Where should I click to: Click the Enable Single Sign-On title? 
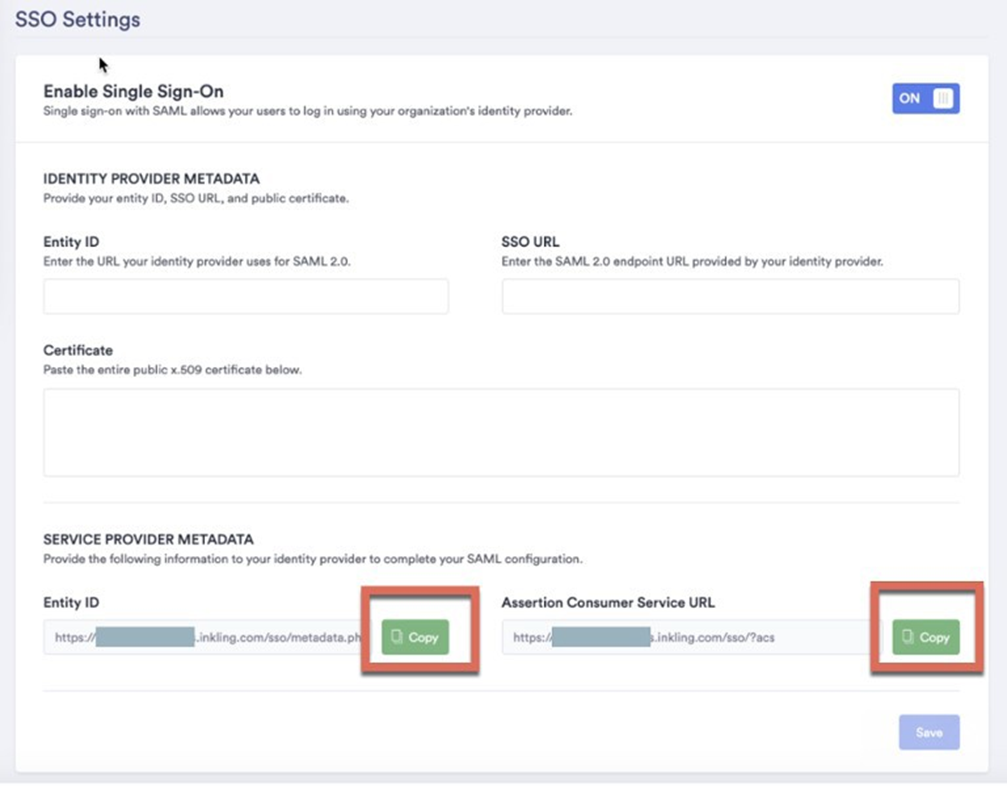click(x=133, y=92)
